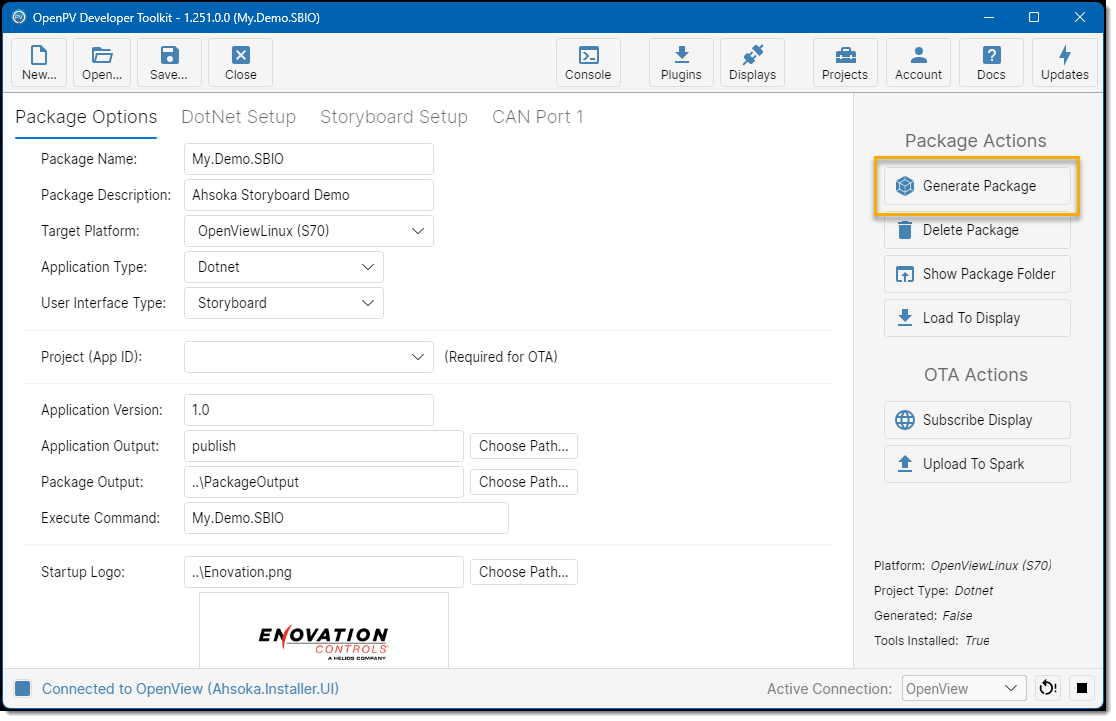Choose path for Startup Logo
This screenshot has height=721, width=1116.
click(x=524, y=572)
